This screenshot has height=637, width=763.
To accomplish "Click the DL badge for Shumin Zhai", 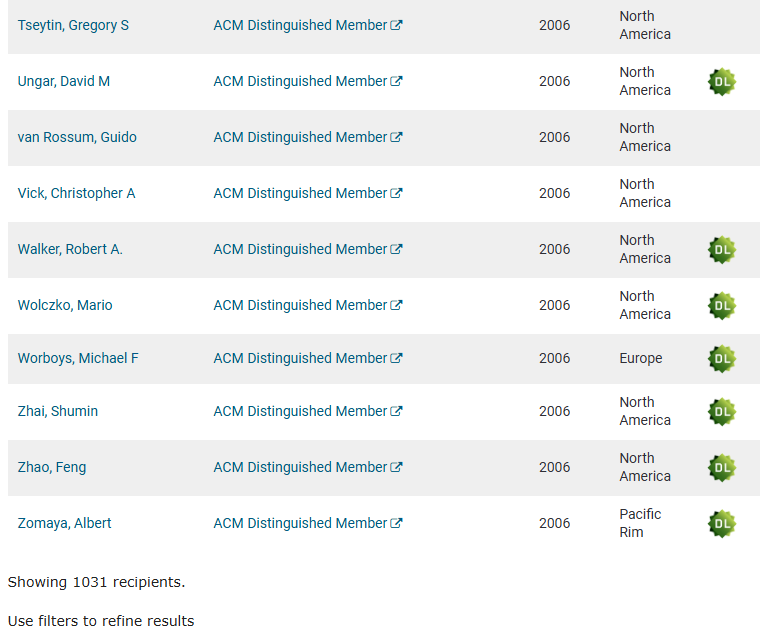I will [721, 412].
